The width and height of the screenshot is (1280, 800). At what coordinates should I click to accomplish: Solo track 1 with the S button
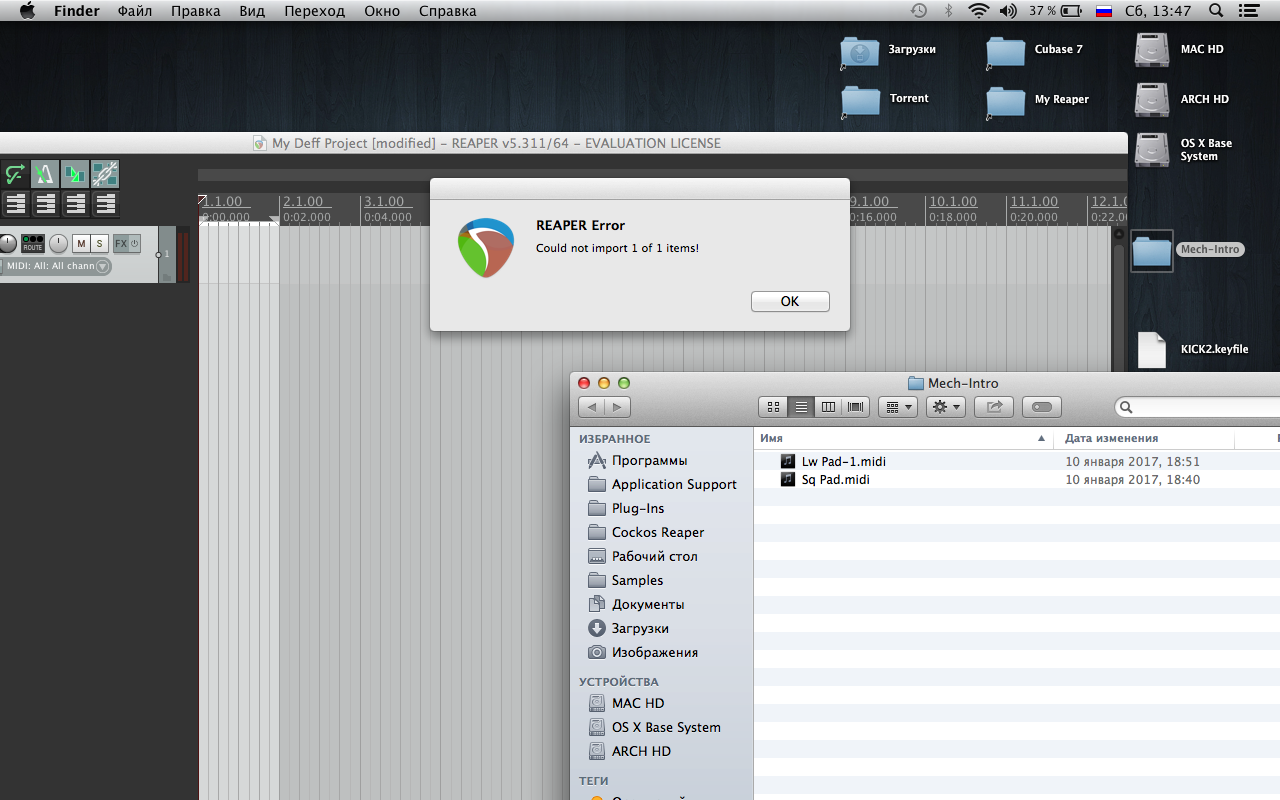(99, 243)
